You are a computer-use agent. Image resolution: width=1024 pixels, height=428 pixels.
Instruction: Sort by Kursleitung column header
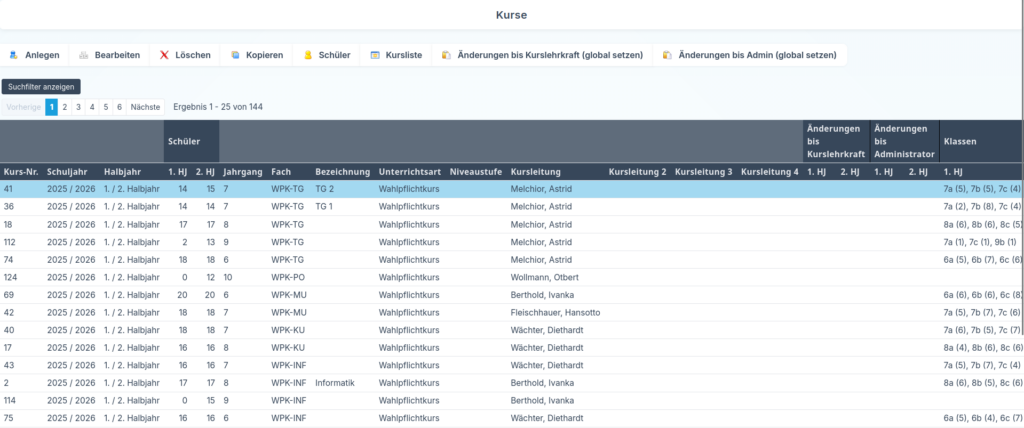point(535,172)
